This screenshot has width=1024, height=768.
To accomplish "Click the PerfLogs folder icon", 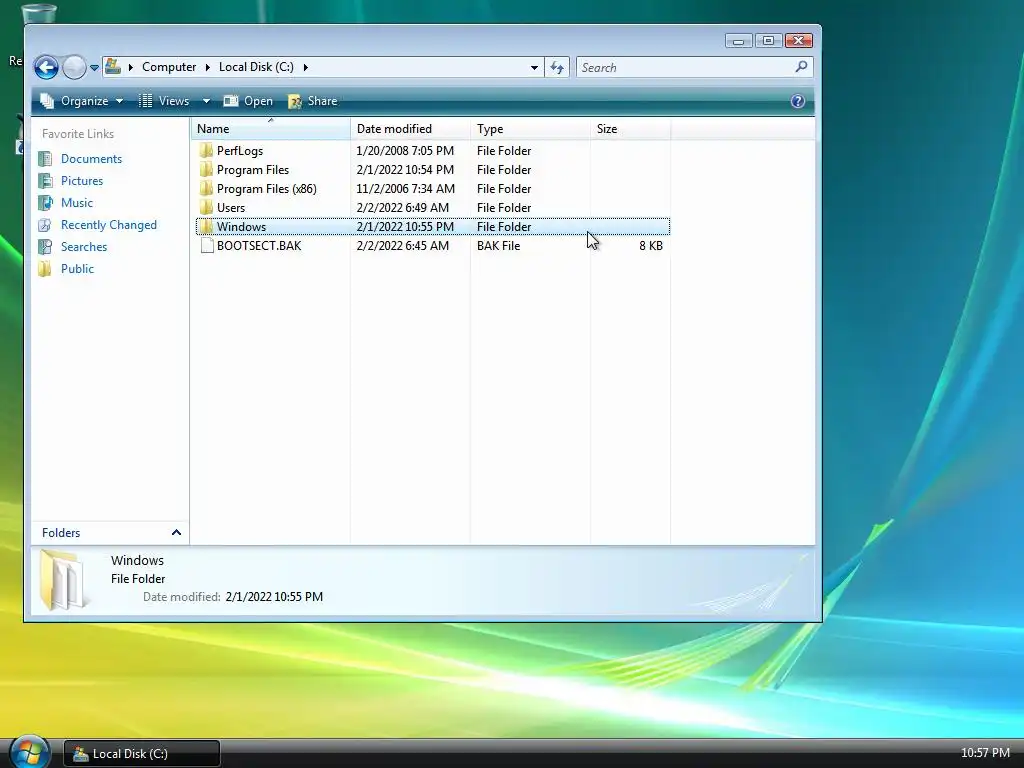I will coord(206,150).
